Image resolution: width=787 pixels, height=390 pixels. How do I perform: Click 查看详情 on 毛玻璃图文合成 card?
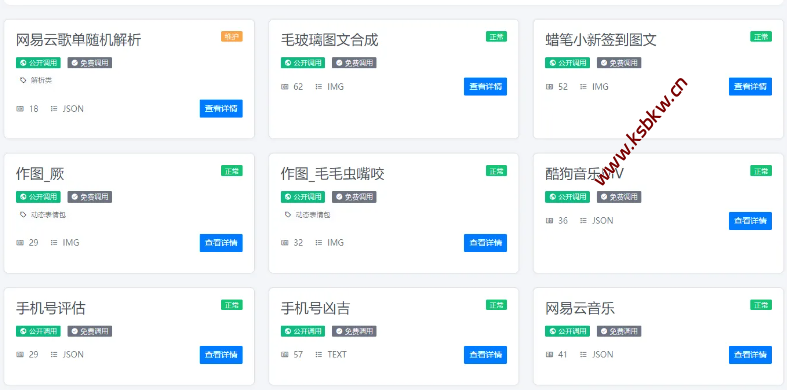tap(485, 86)
